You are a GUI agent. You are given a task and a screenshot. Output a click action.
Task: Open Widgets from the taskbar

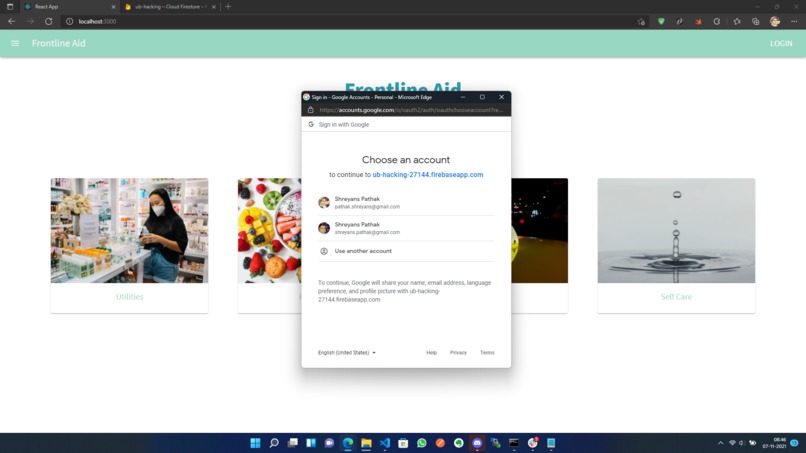311,443
